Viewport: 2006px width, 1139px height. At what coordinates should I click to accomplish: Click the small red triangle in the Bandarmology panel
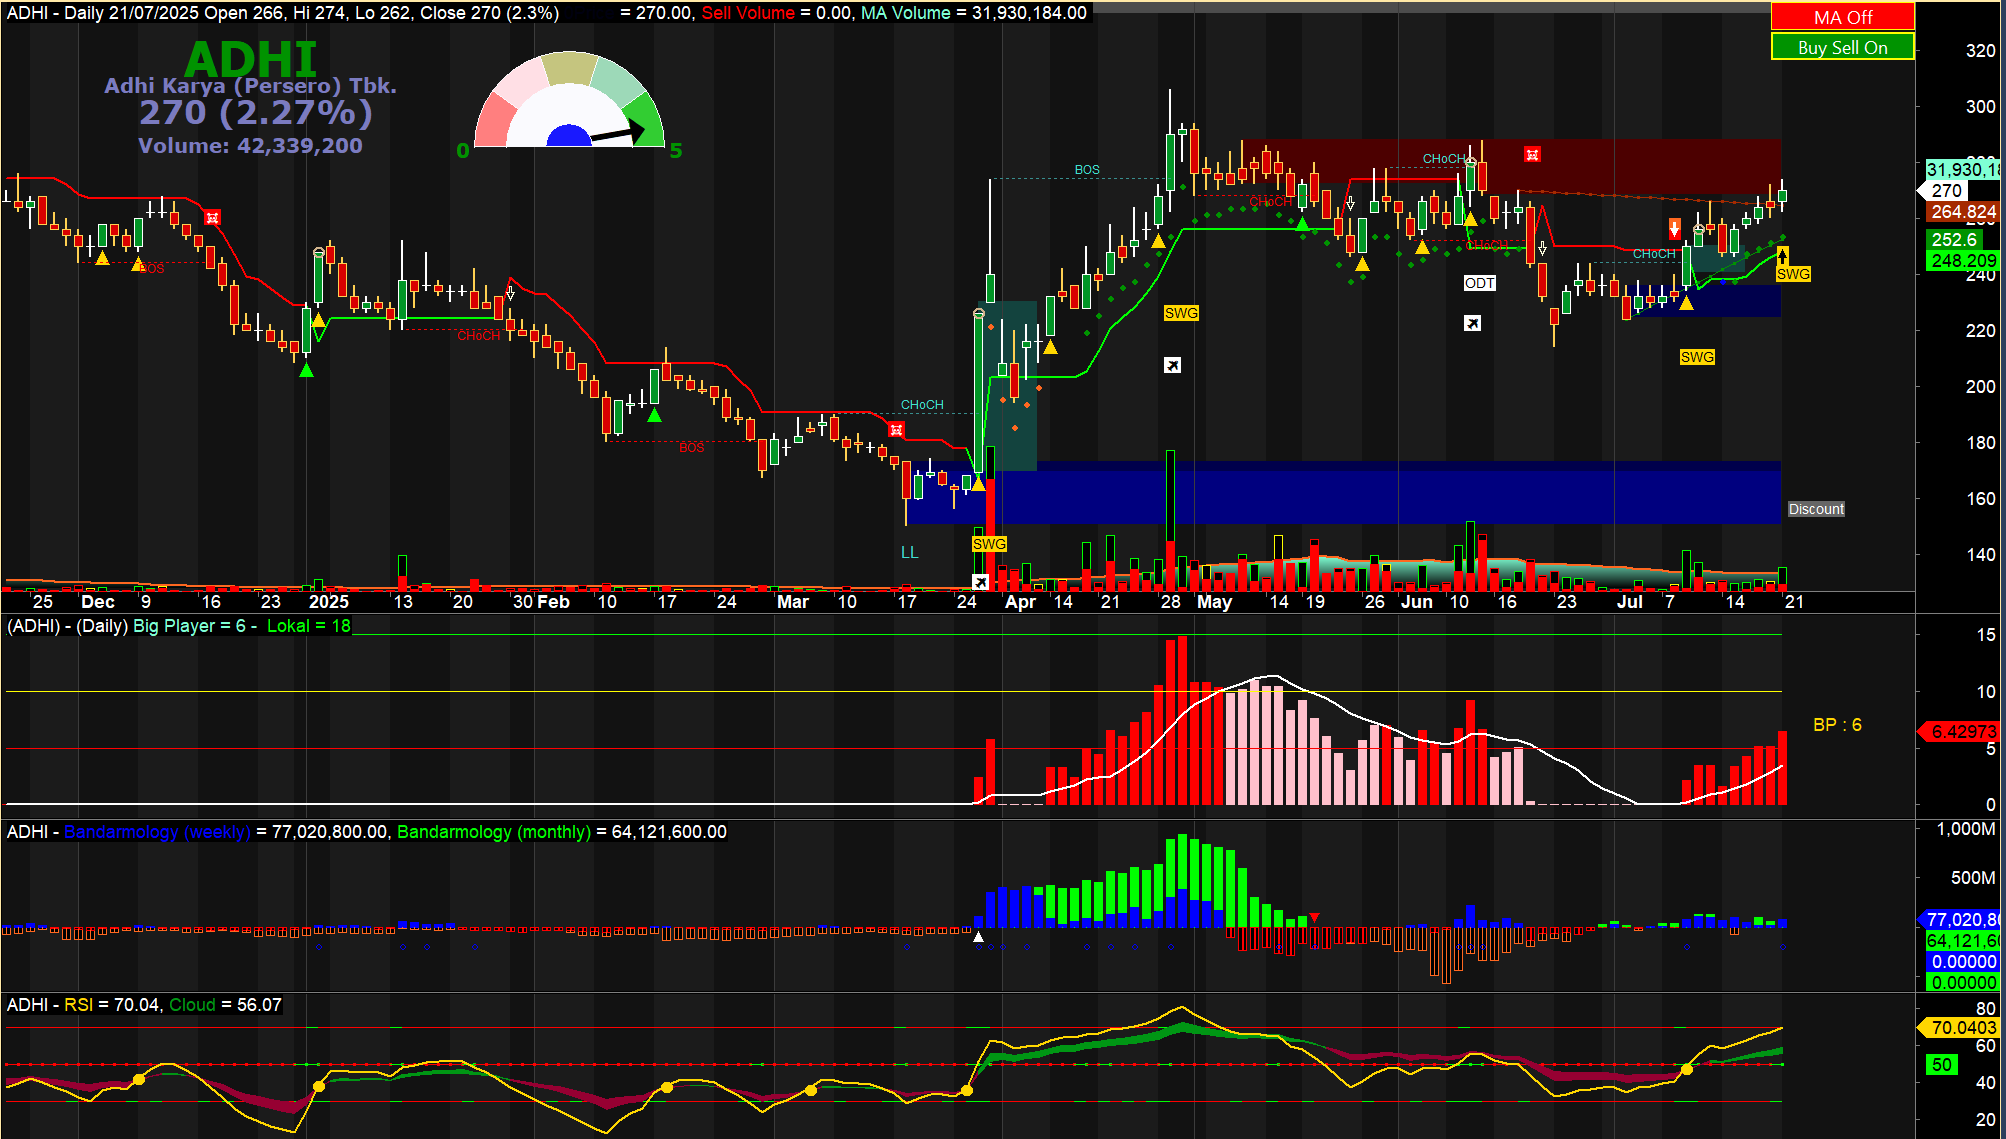pos(1315,917)
